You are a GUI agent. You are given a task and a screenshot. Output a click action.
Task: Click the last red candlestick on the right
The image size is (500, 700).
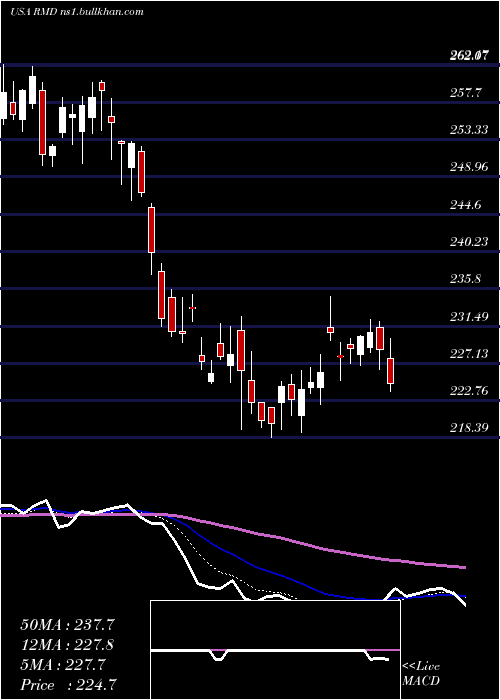tap(391, 370)
